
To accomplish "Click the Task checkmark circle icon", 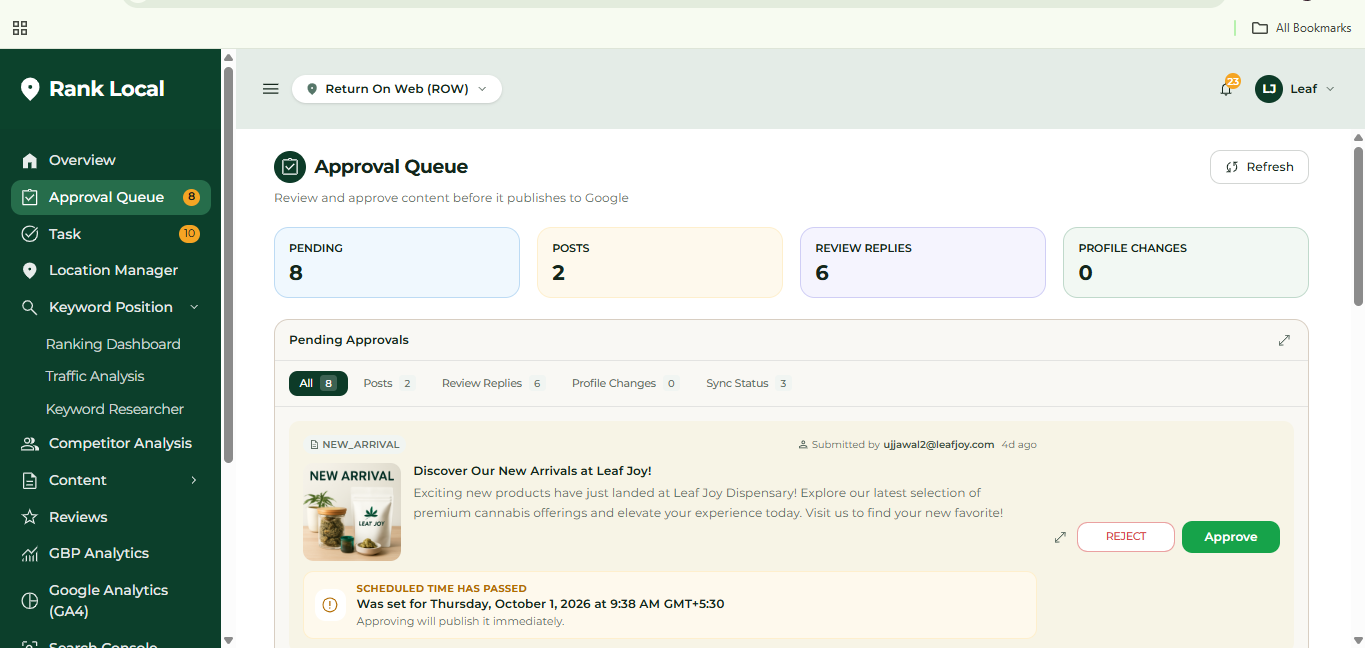I will pyautogui.click(x=30, y=234).
